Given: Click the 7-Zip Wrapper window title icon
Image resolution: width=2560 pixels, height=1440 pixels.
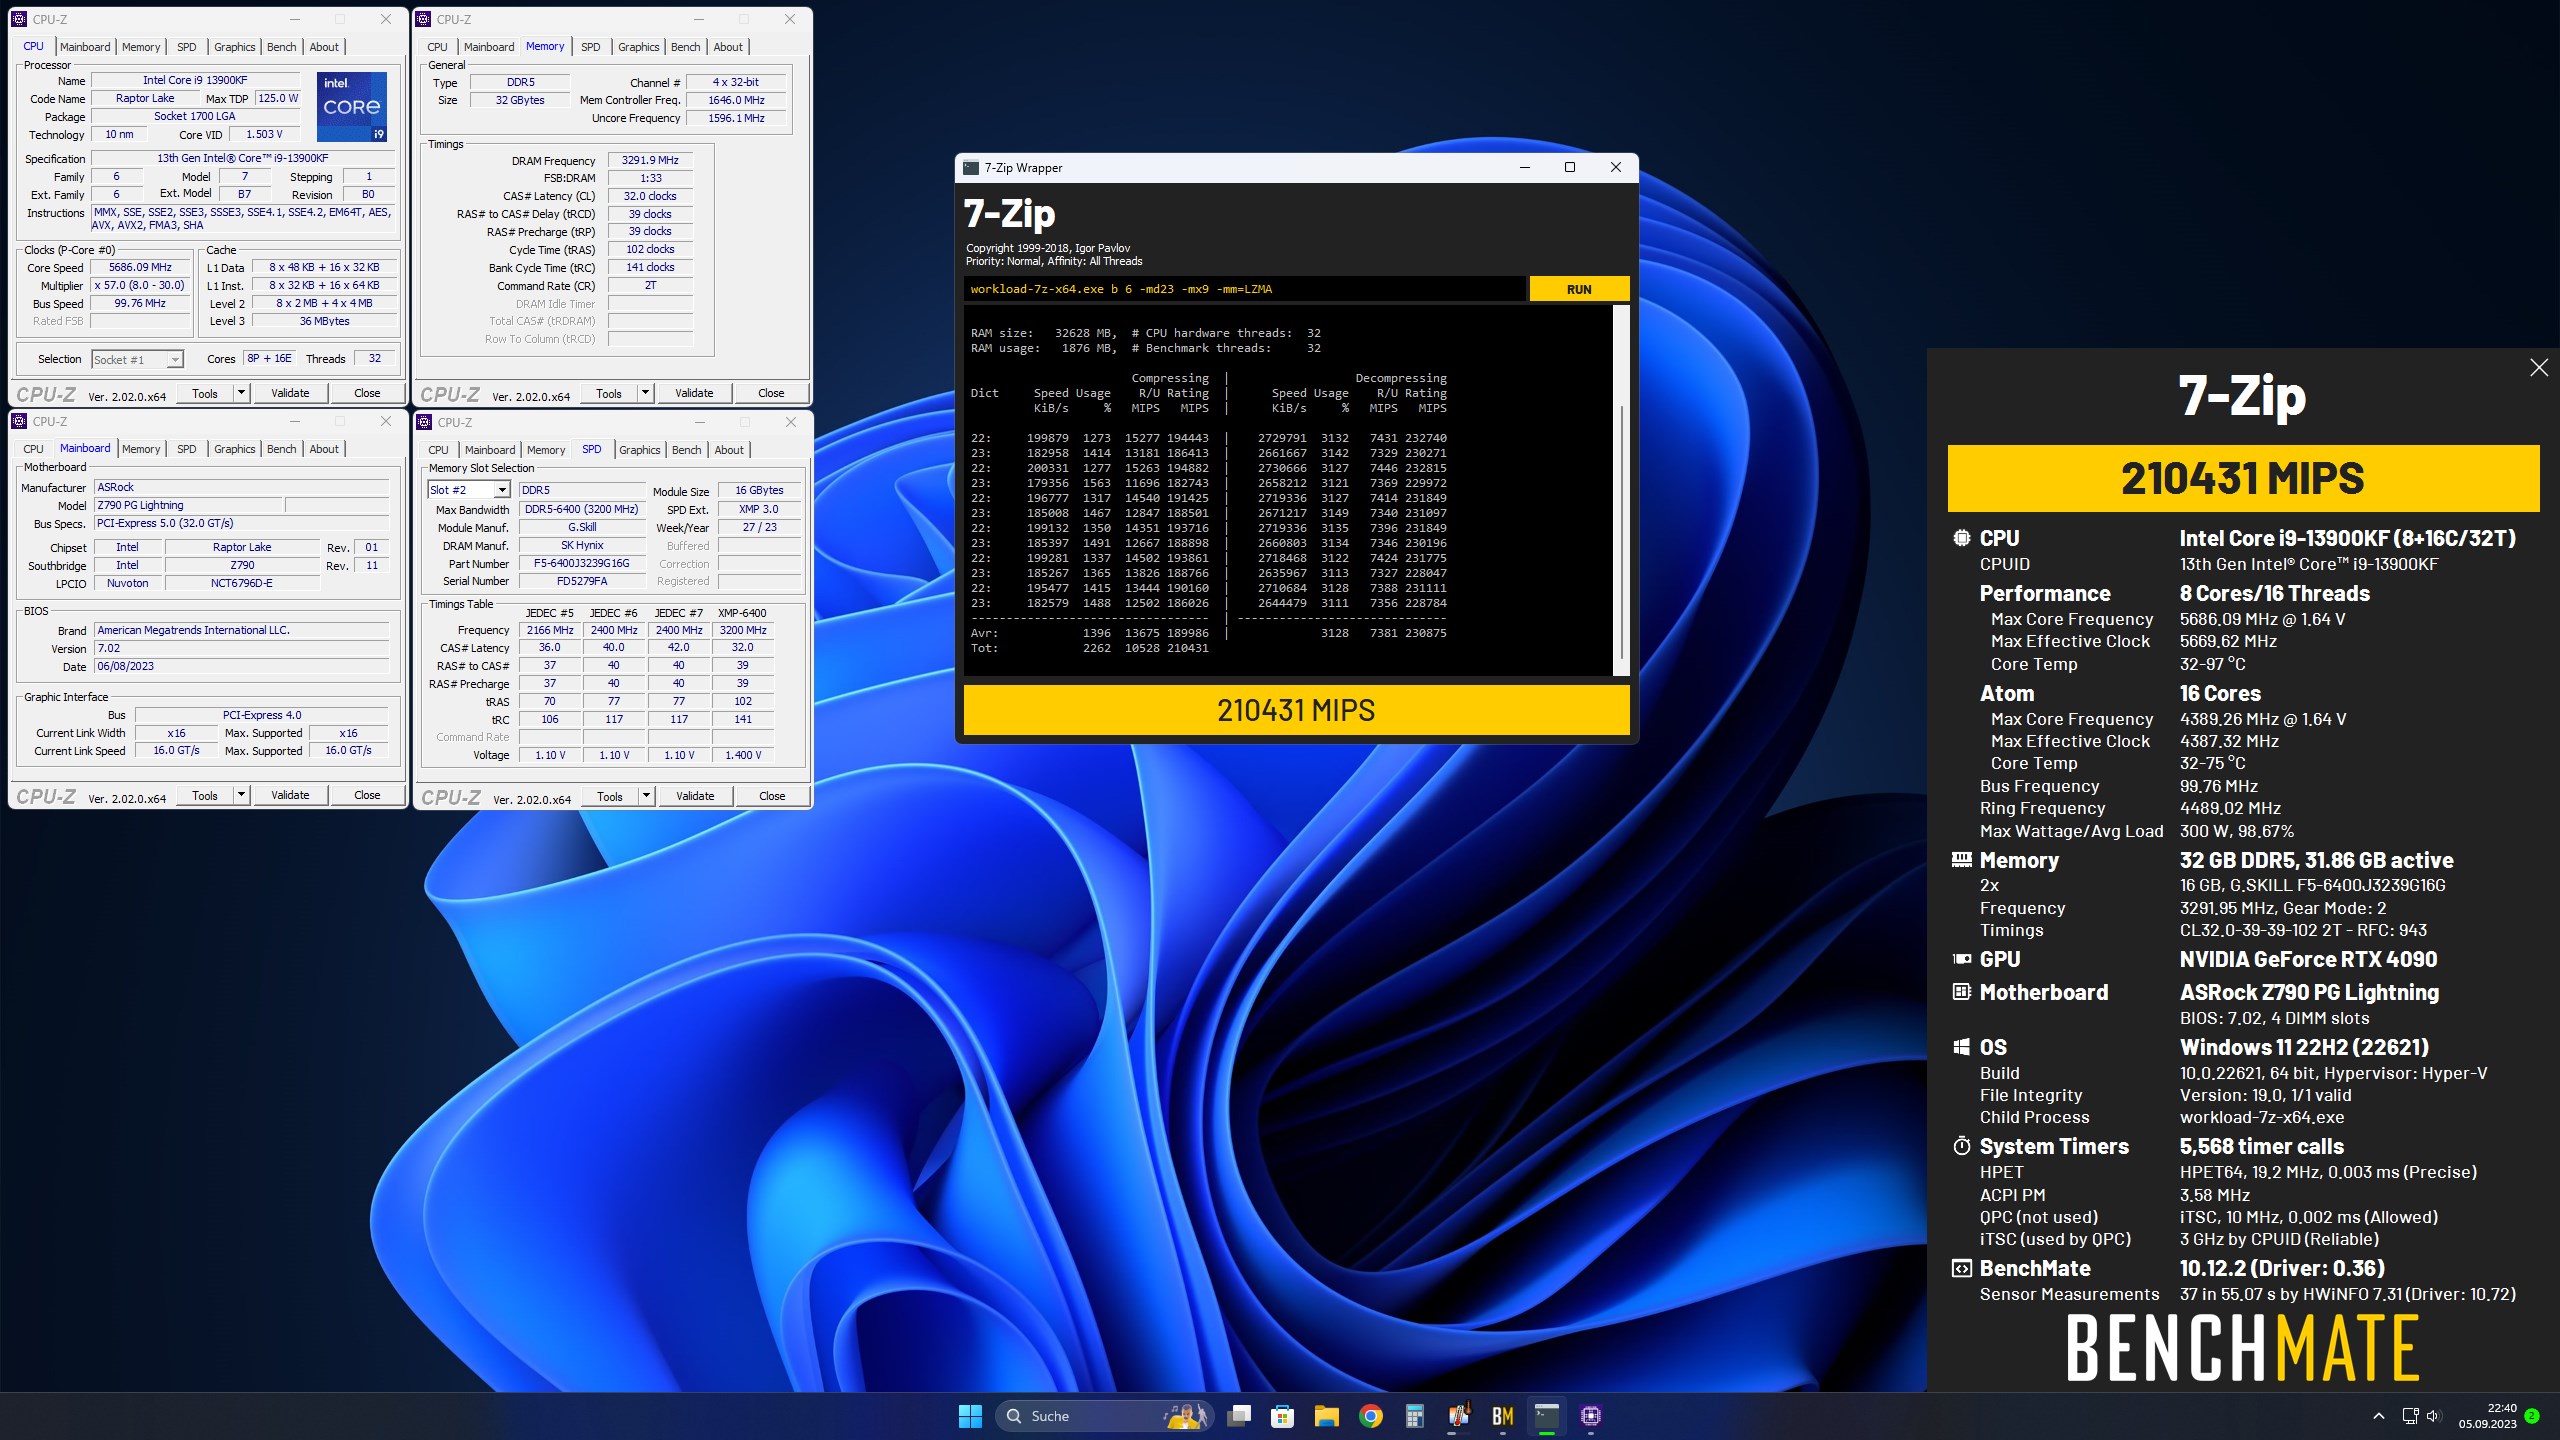Looking at the screenshot, I should 971,168.
